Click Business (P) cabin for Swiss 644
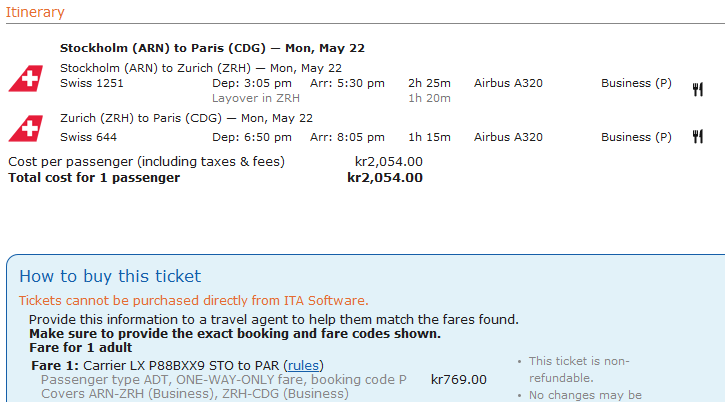 point(636,137)
